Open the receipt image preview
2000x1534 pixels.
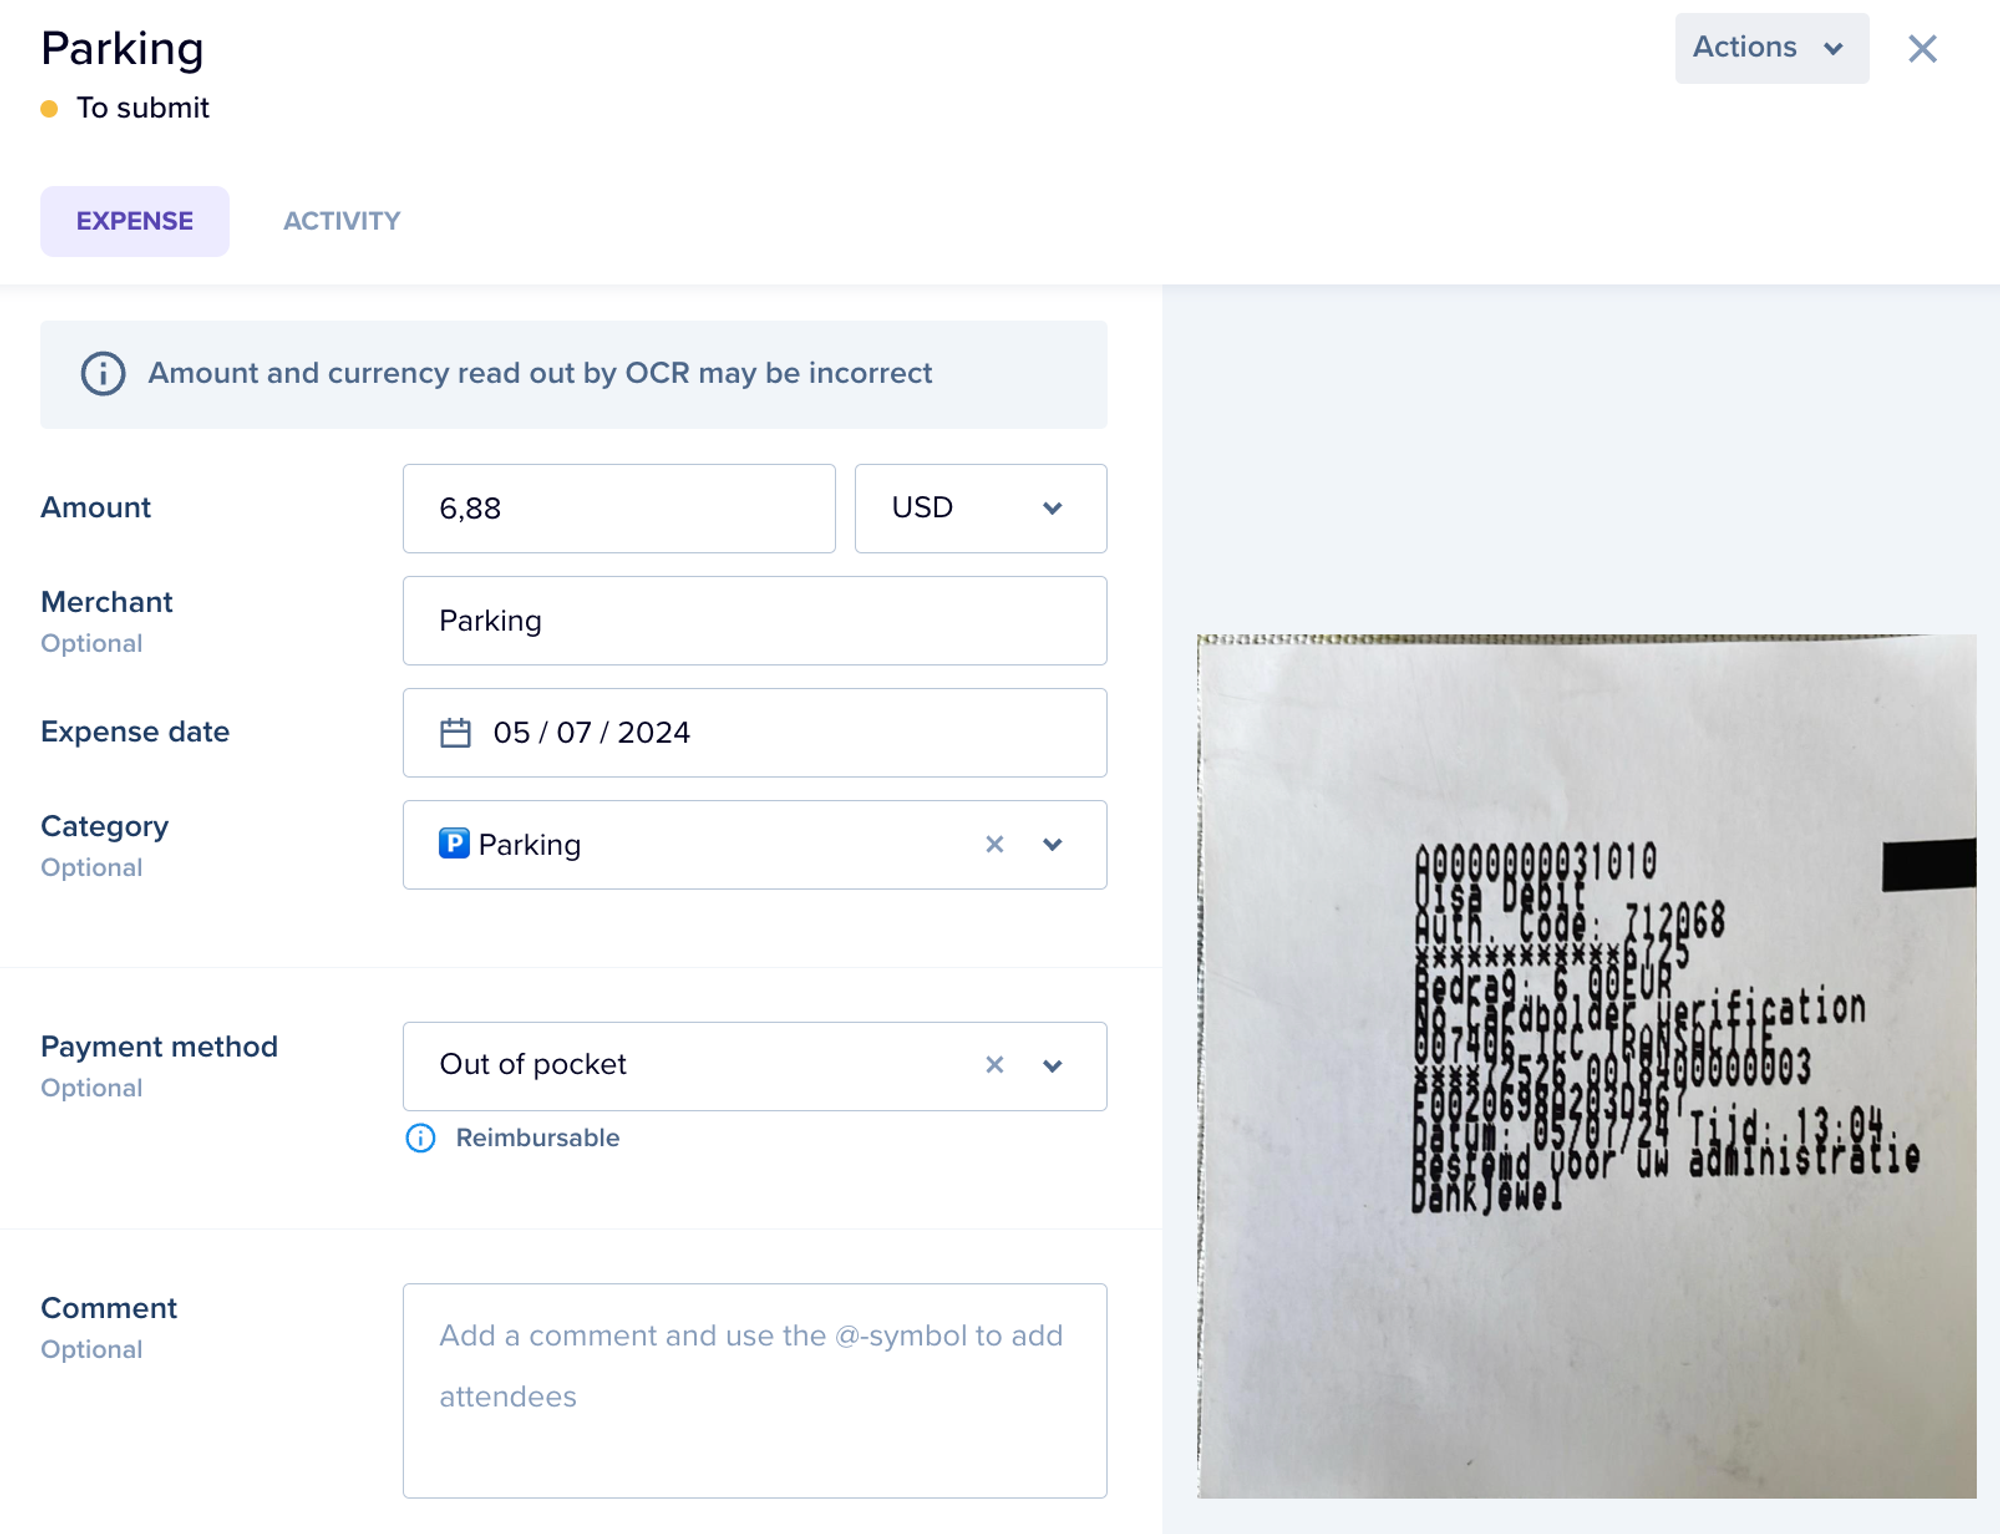tap(1586, 1066)
